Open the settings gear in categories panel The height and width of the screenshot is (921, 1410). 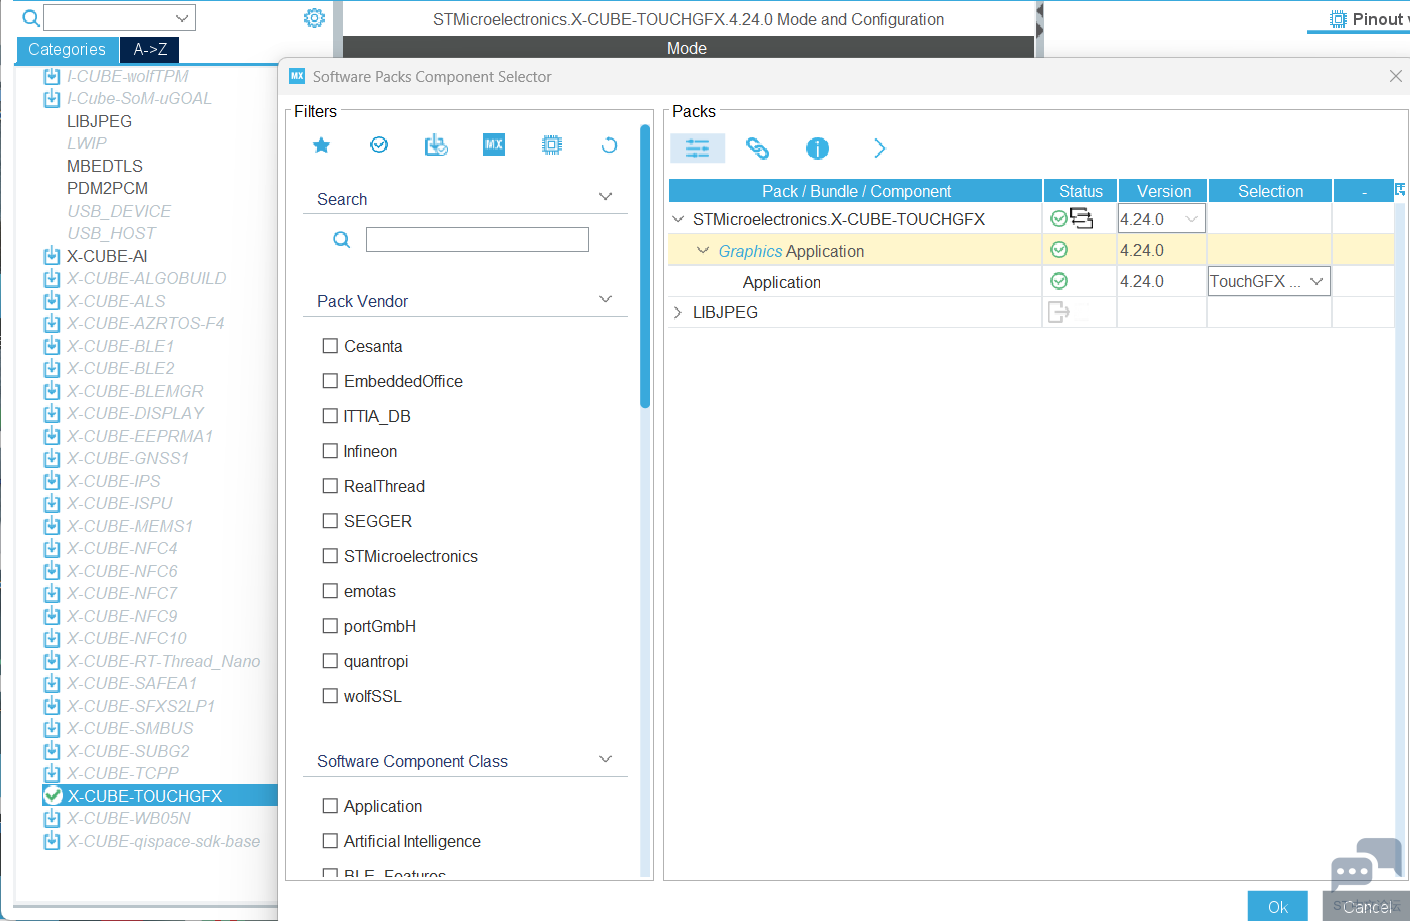[314, 18]
